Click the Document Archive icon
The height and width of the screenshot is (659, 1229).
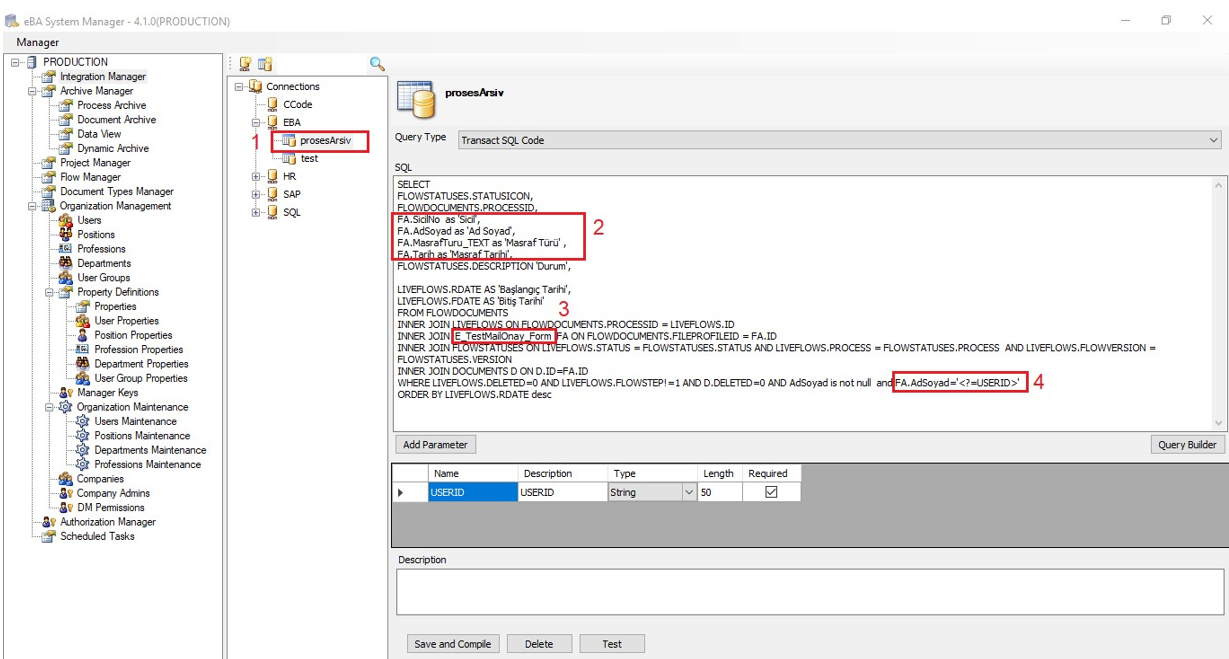click(66, 119)
